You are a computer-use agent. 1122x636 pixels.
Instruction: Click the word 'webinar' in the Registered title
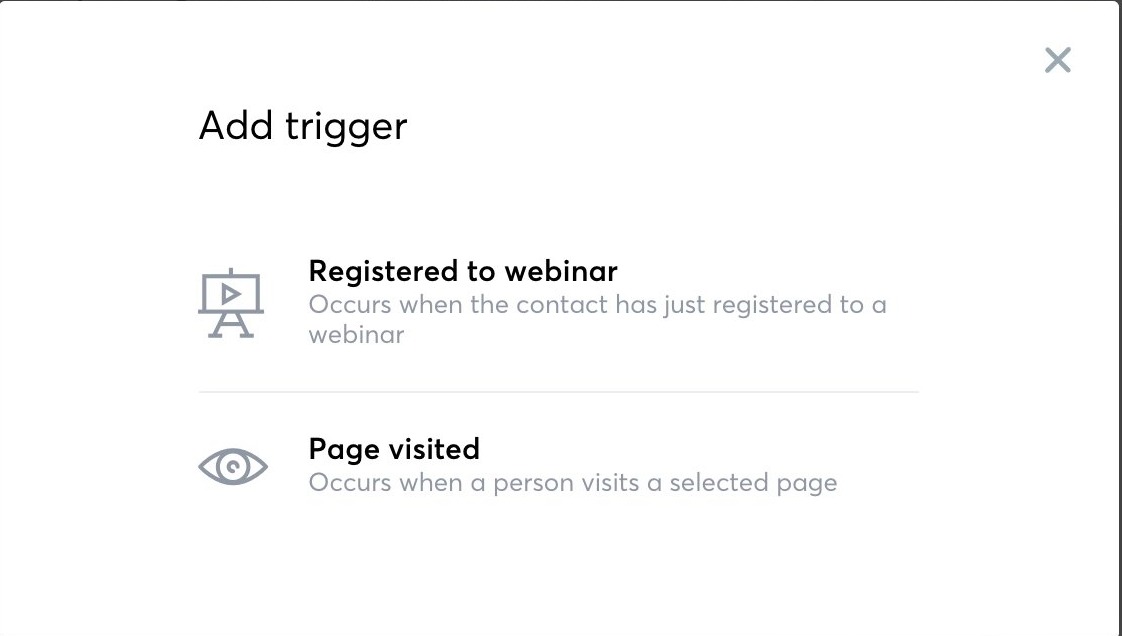coord(561,271)
